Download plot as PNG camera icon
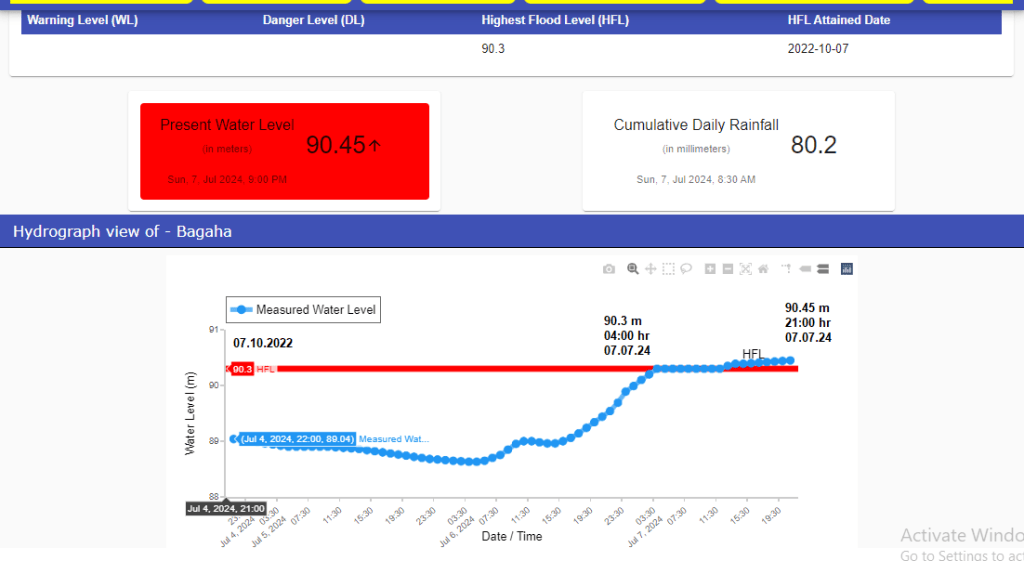The image size is (1024, 561). (609, 269)
